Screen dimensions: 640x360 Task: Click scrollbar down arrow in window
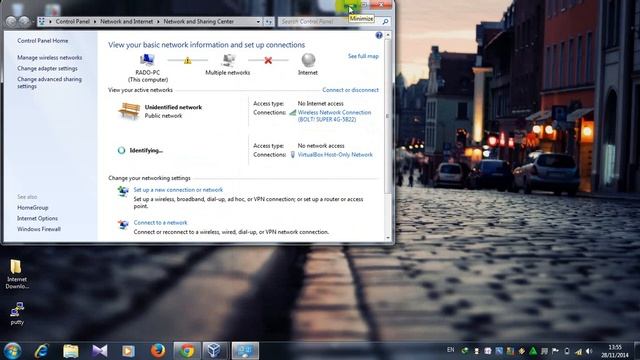pyautogui.click(x=388, y=238)
